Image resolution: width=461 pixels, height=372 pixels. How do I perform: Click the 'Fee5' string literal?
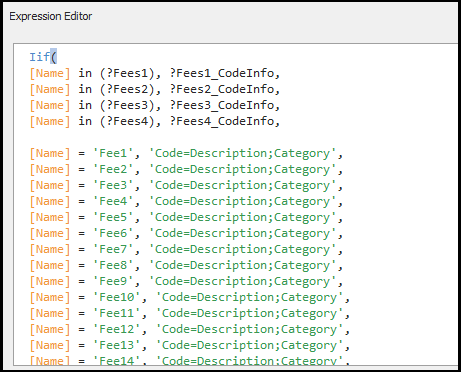pos(113,217)
